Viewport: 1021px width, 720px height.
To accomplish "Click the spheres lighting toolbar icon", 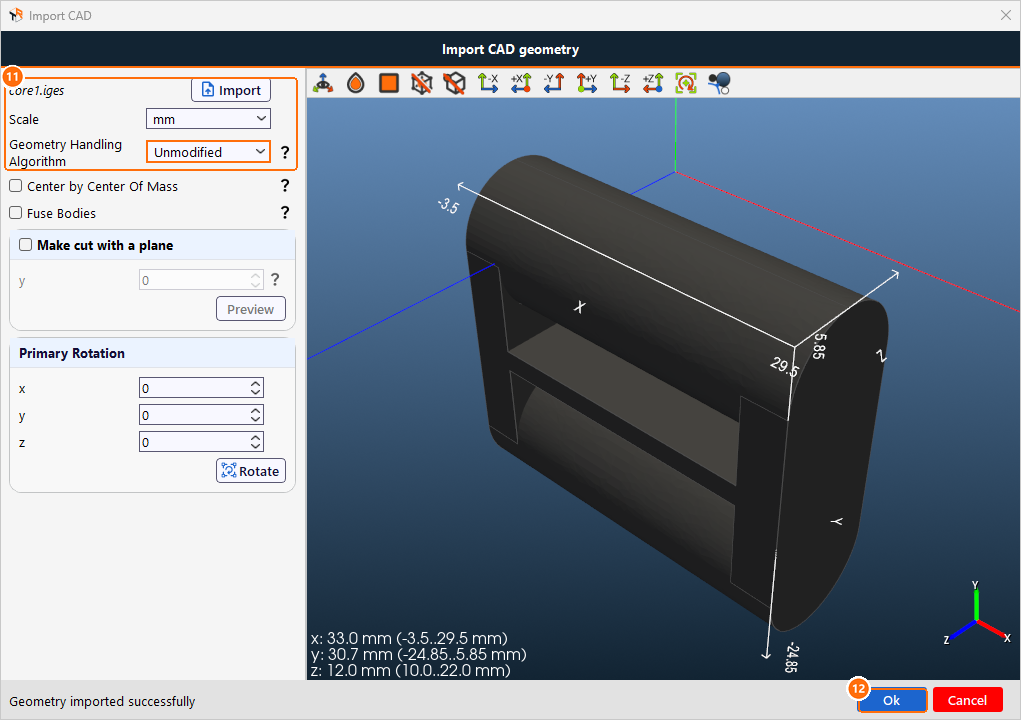I will tap(719, 83).
